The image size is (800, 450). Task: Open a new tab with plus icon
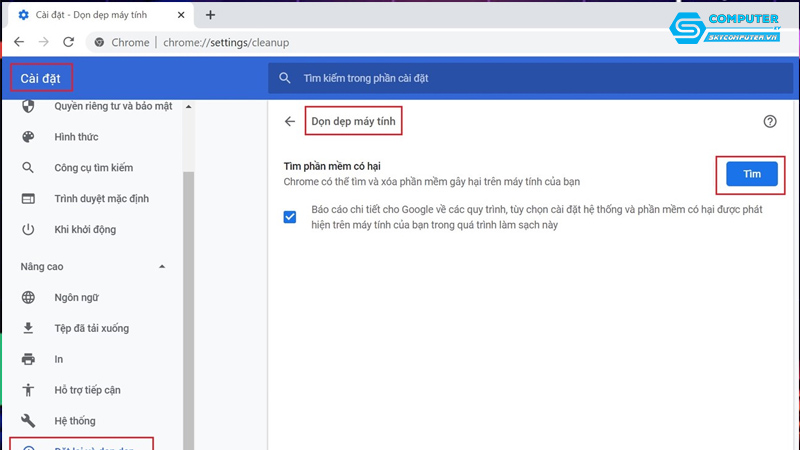pos(210,15)
